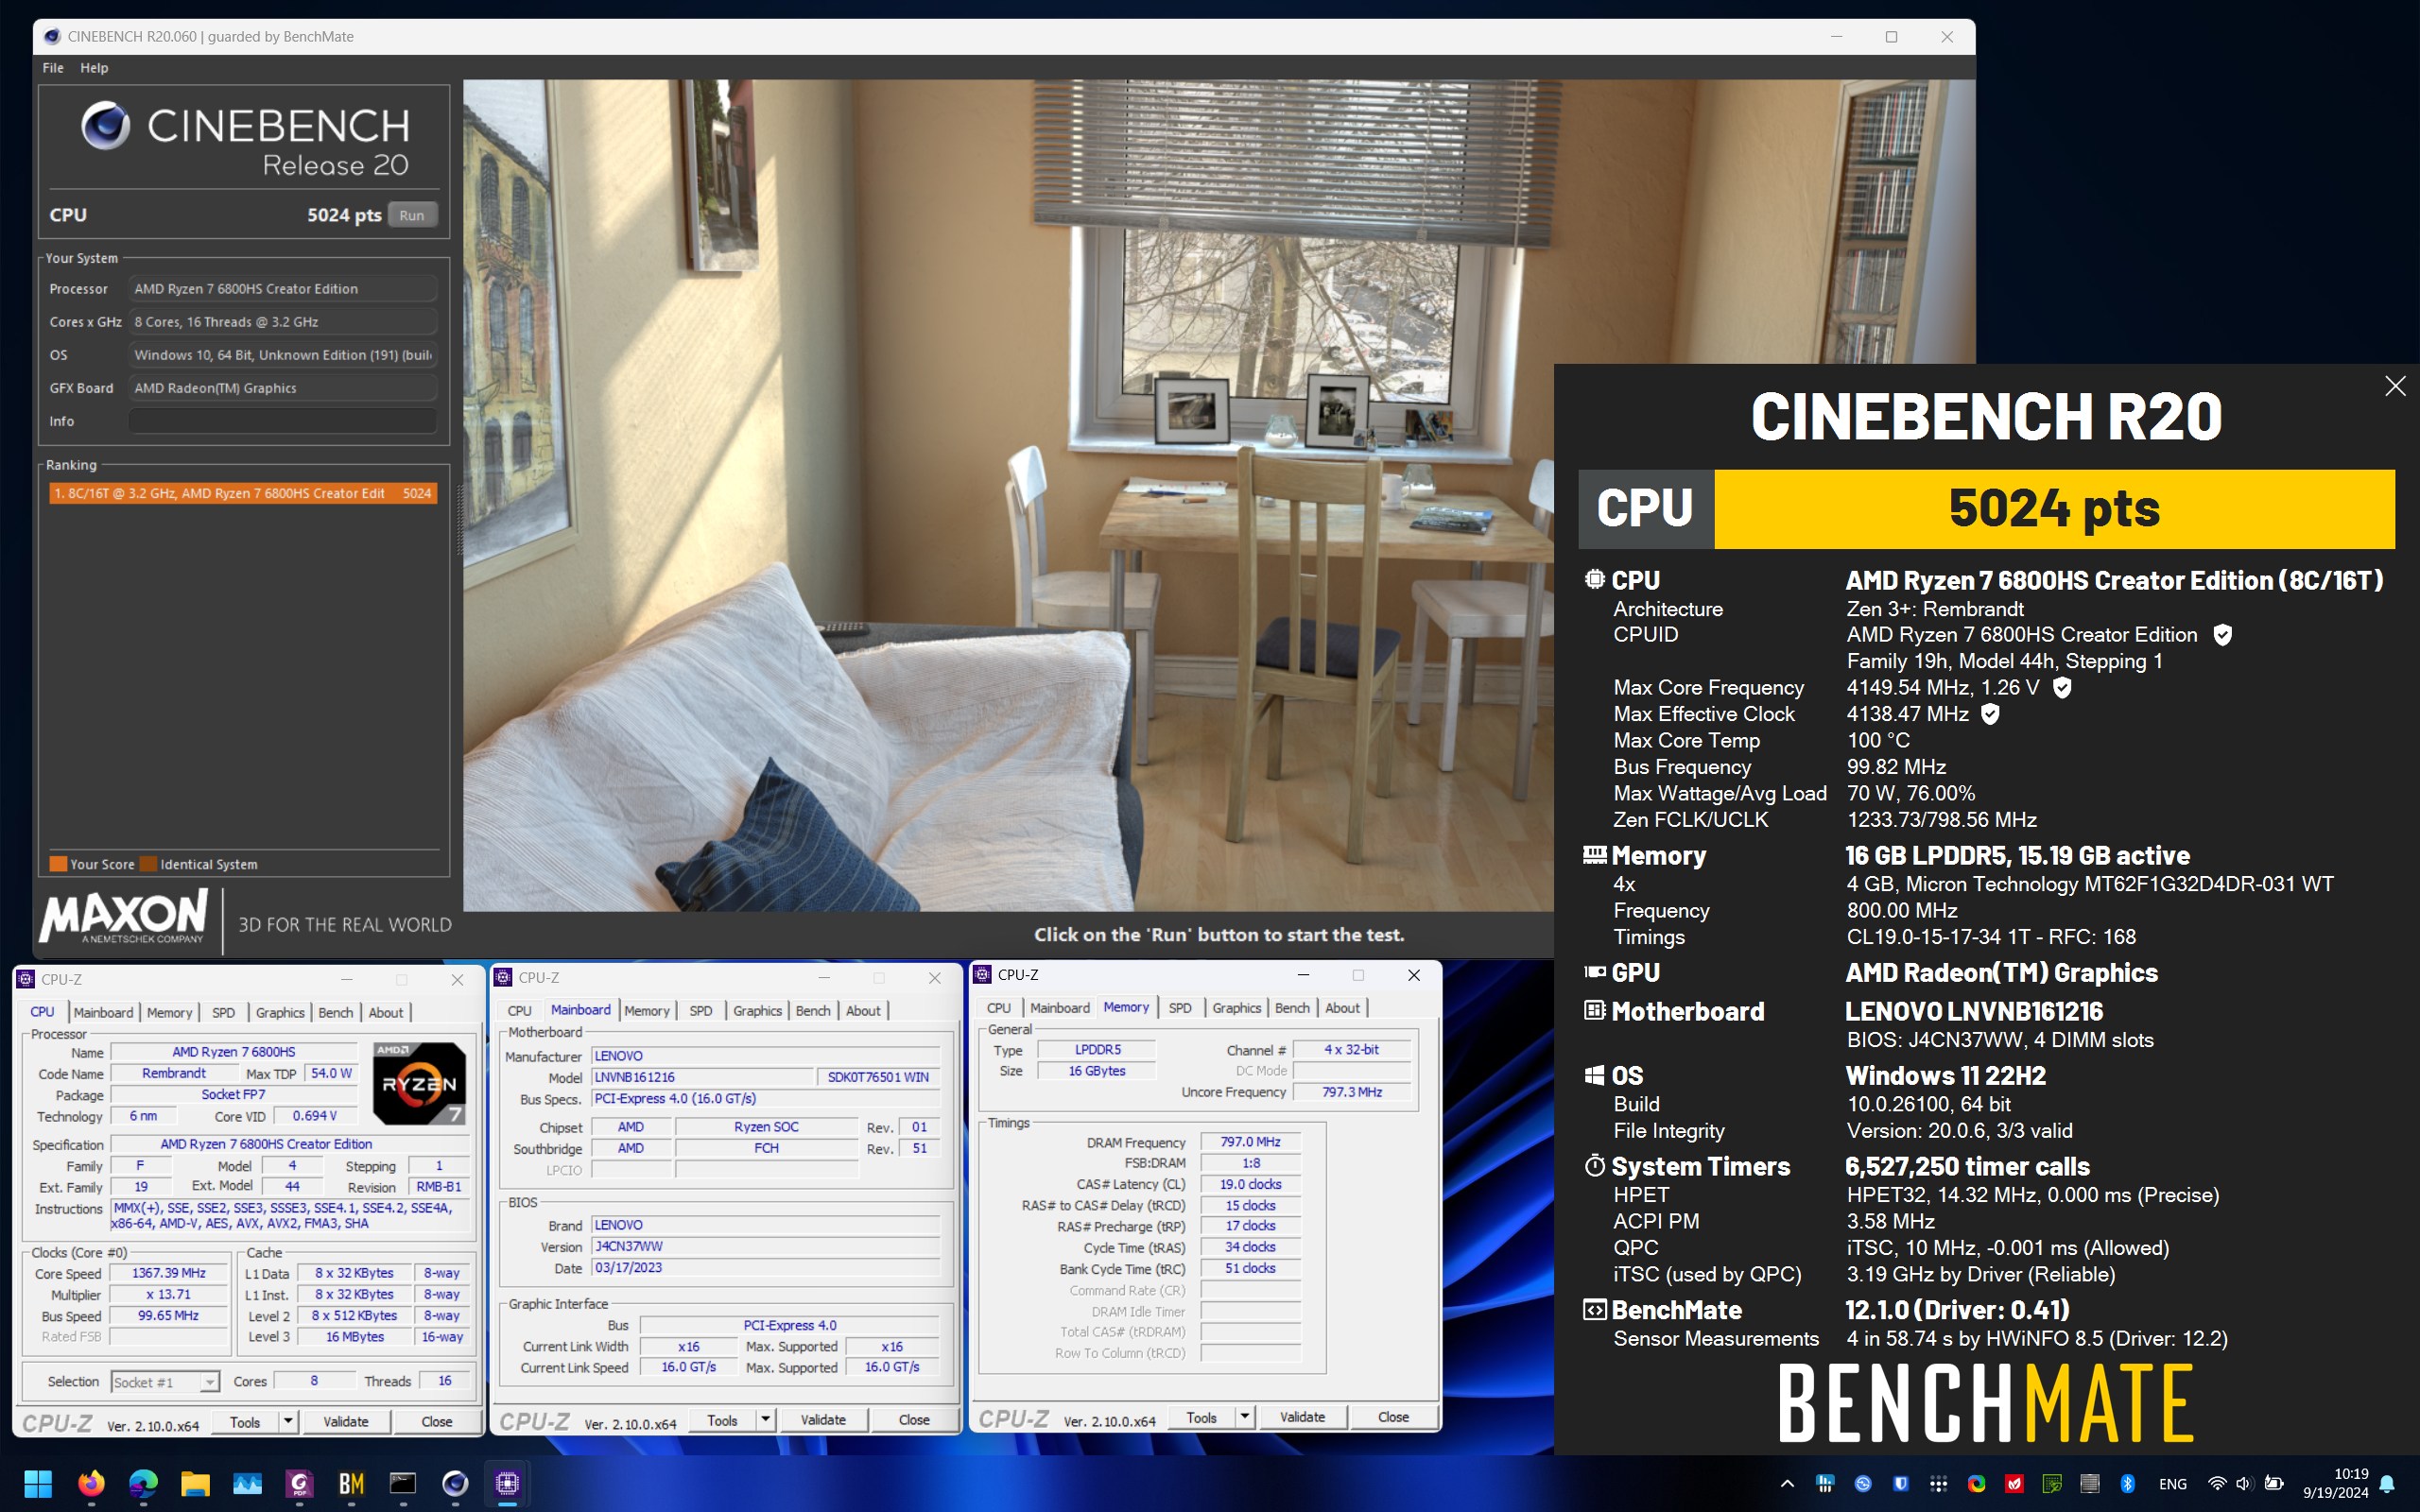Open Tools dropdown arrow in Memory window
Screen dimensions: 2420x1512
tap(1245, 1417)
